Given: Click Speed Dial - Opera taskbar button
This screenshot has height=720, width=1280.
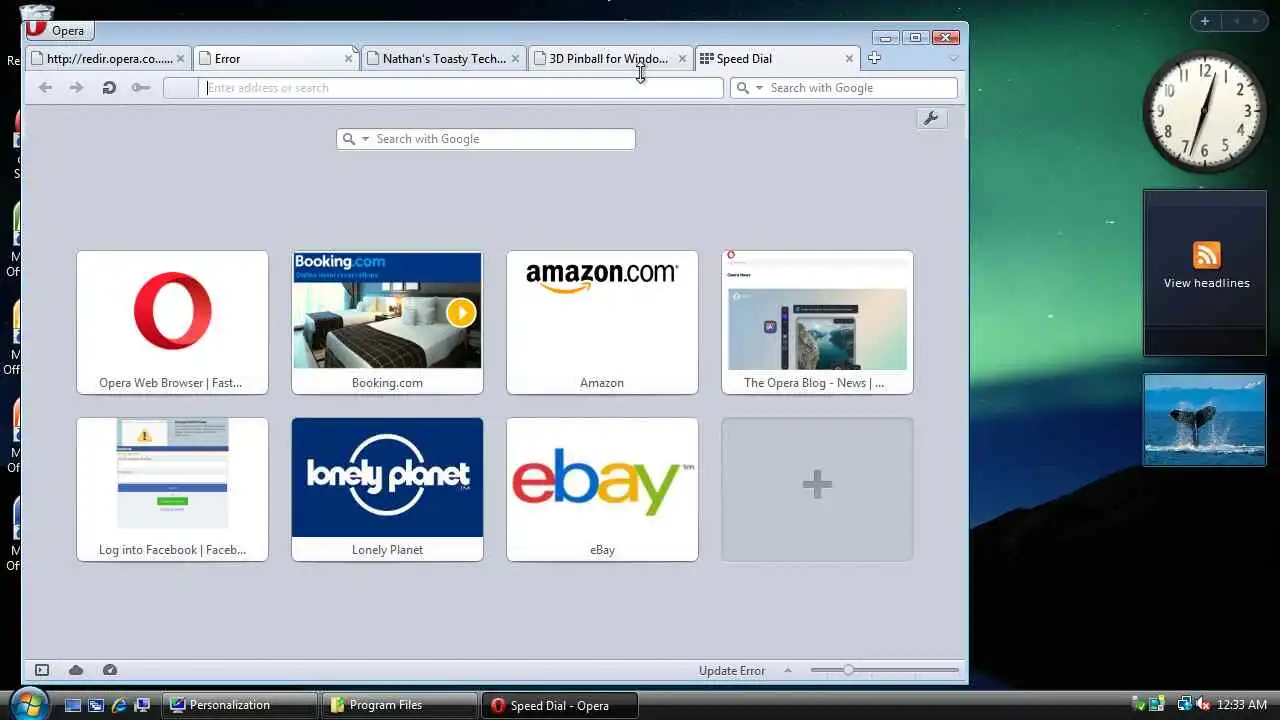Looking at the screenshot, I should 560,705.
